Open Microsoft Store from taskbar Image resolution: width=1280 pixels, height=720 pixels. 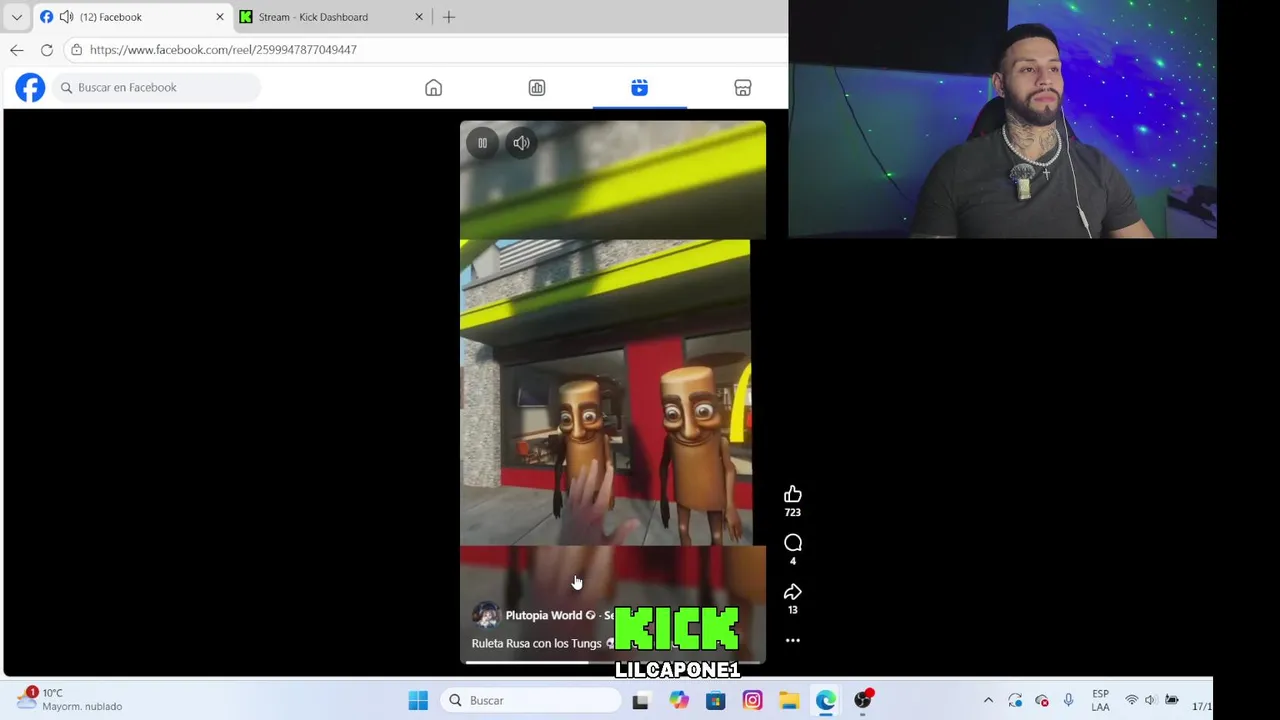tap(716, 701)
